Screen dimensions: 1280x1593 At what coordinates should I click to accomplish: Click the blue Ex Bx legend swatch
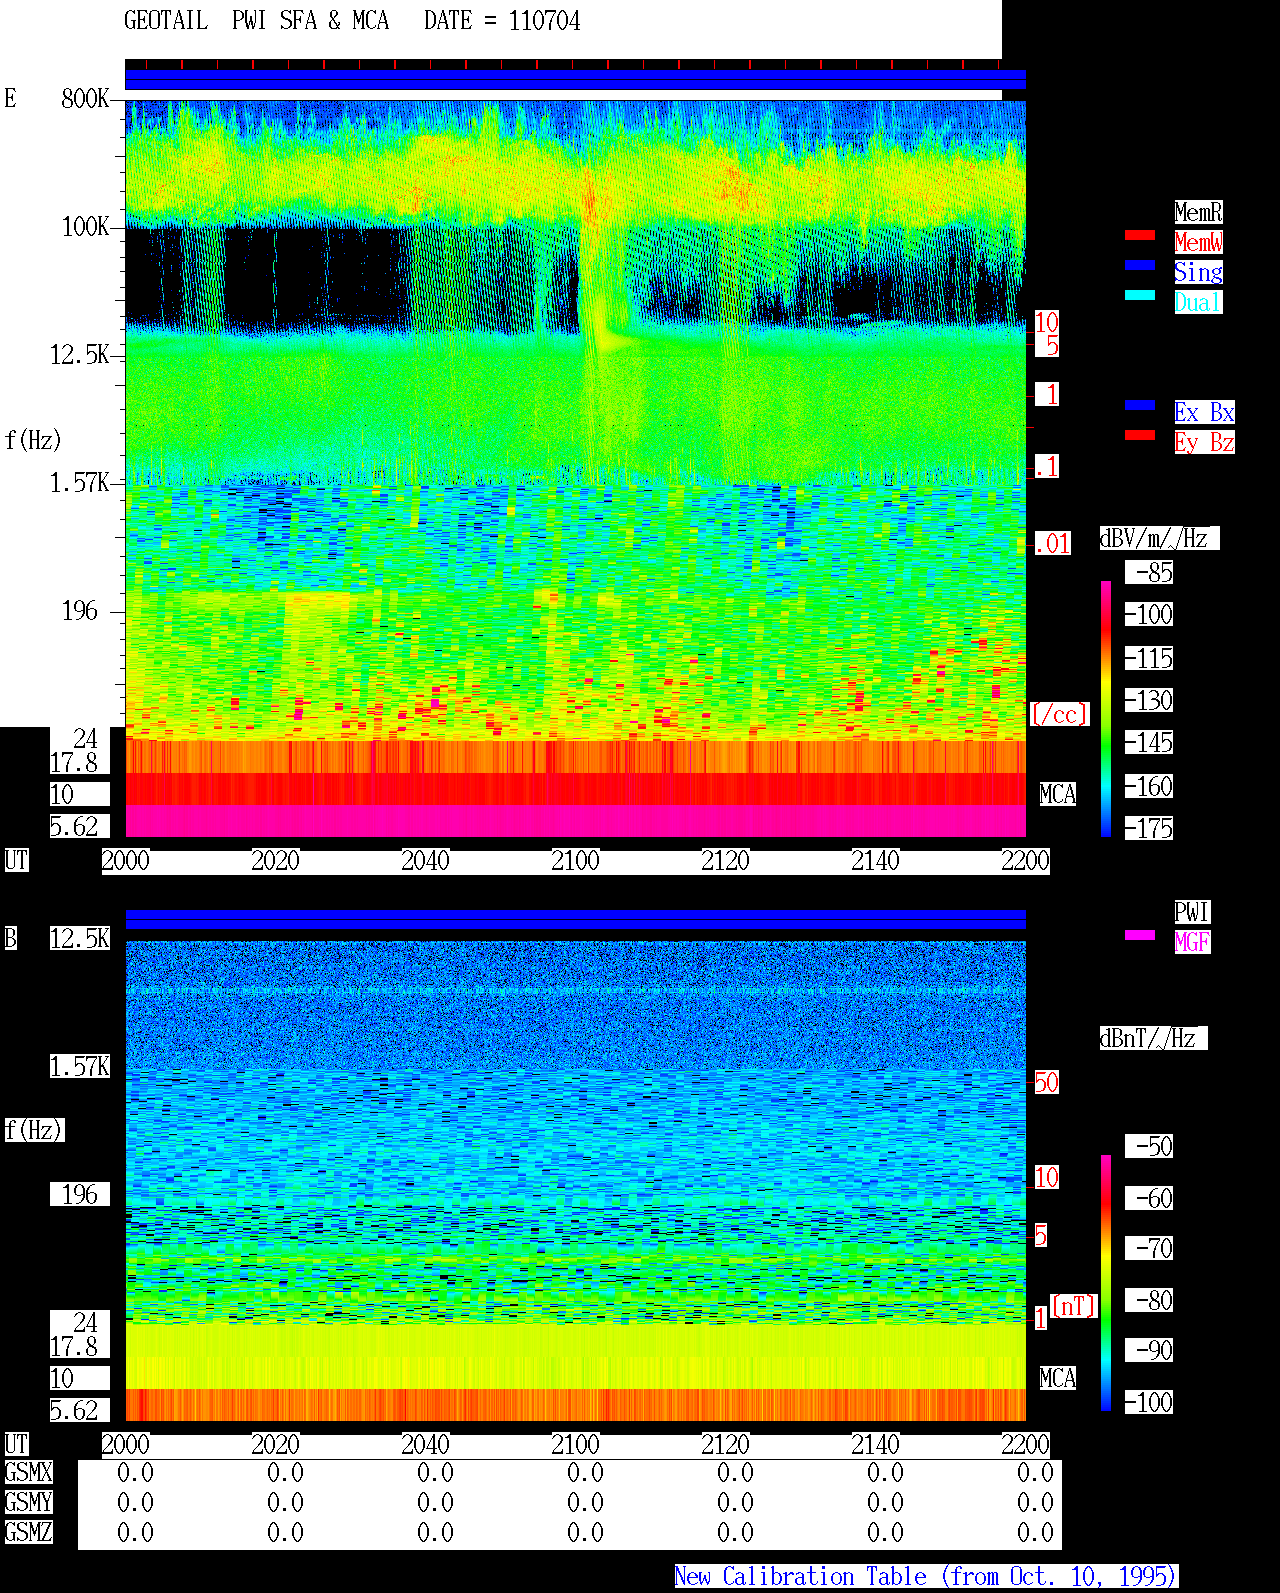(1140, 405)
